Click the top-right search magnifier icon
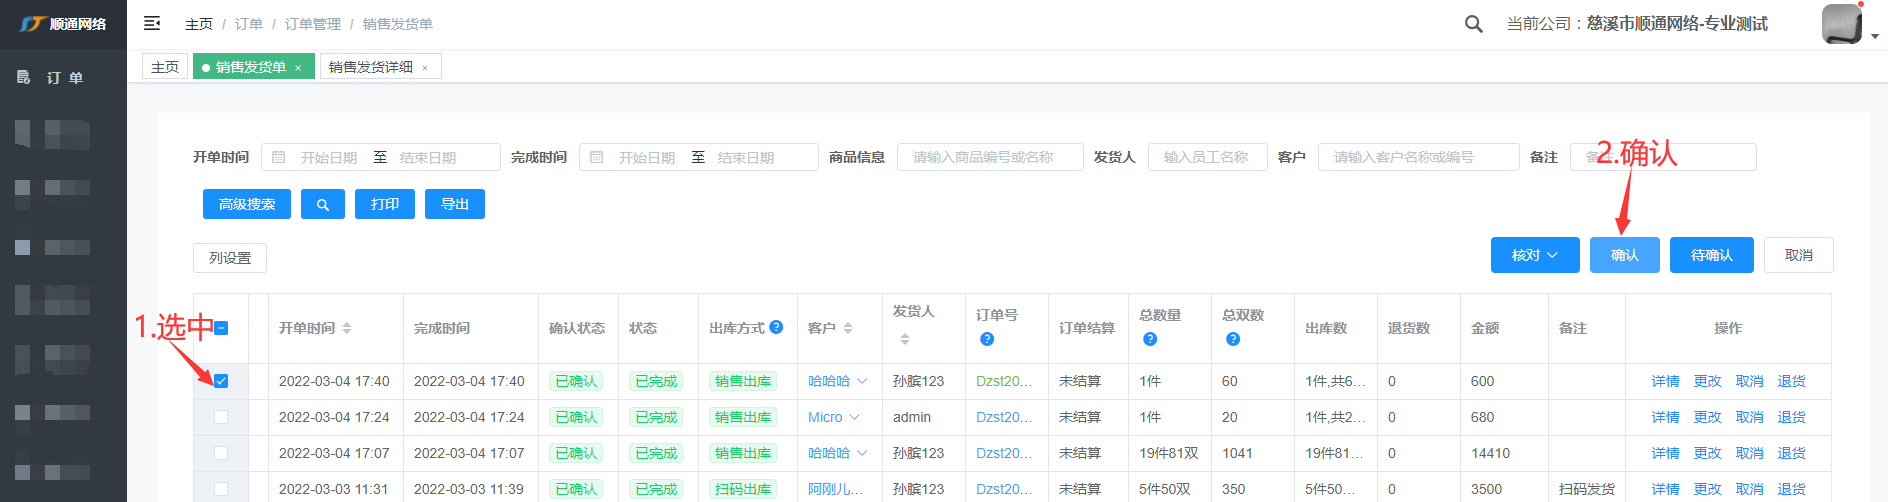Image resolution: width=1888 pixels, height=502 pixels. 1473,24
